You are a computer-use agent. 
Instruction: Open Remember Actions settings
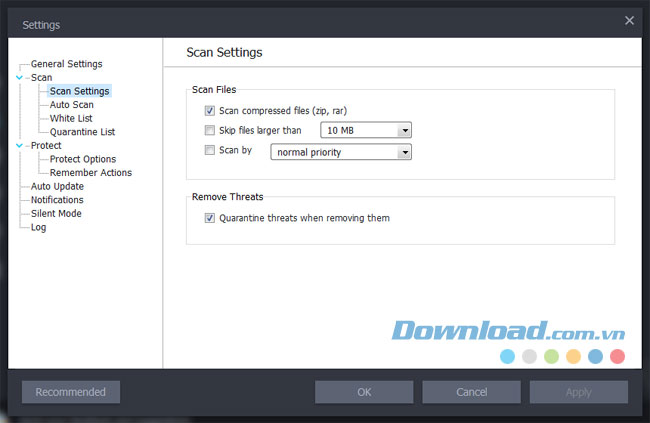pos(91,173)
